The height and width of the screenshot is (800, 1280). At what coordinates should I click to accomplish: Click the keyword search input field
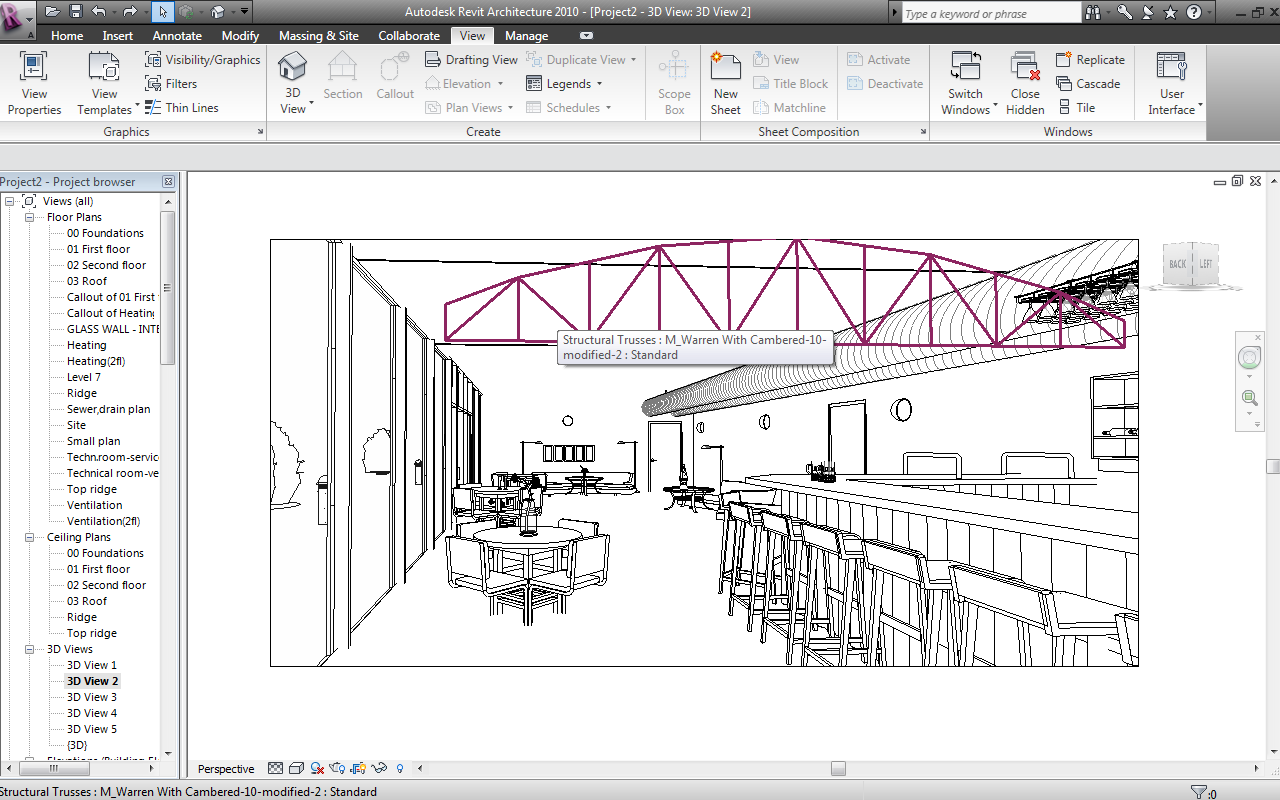990,13
